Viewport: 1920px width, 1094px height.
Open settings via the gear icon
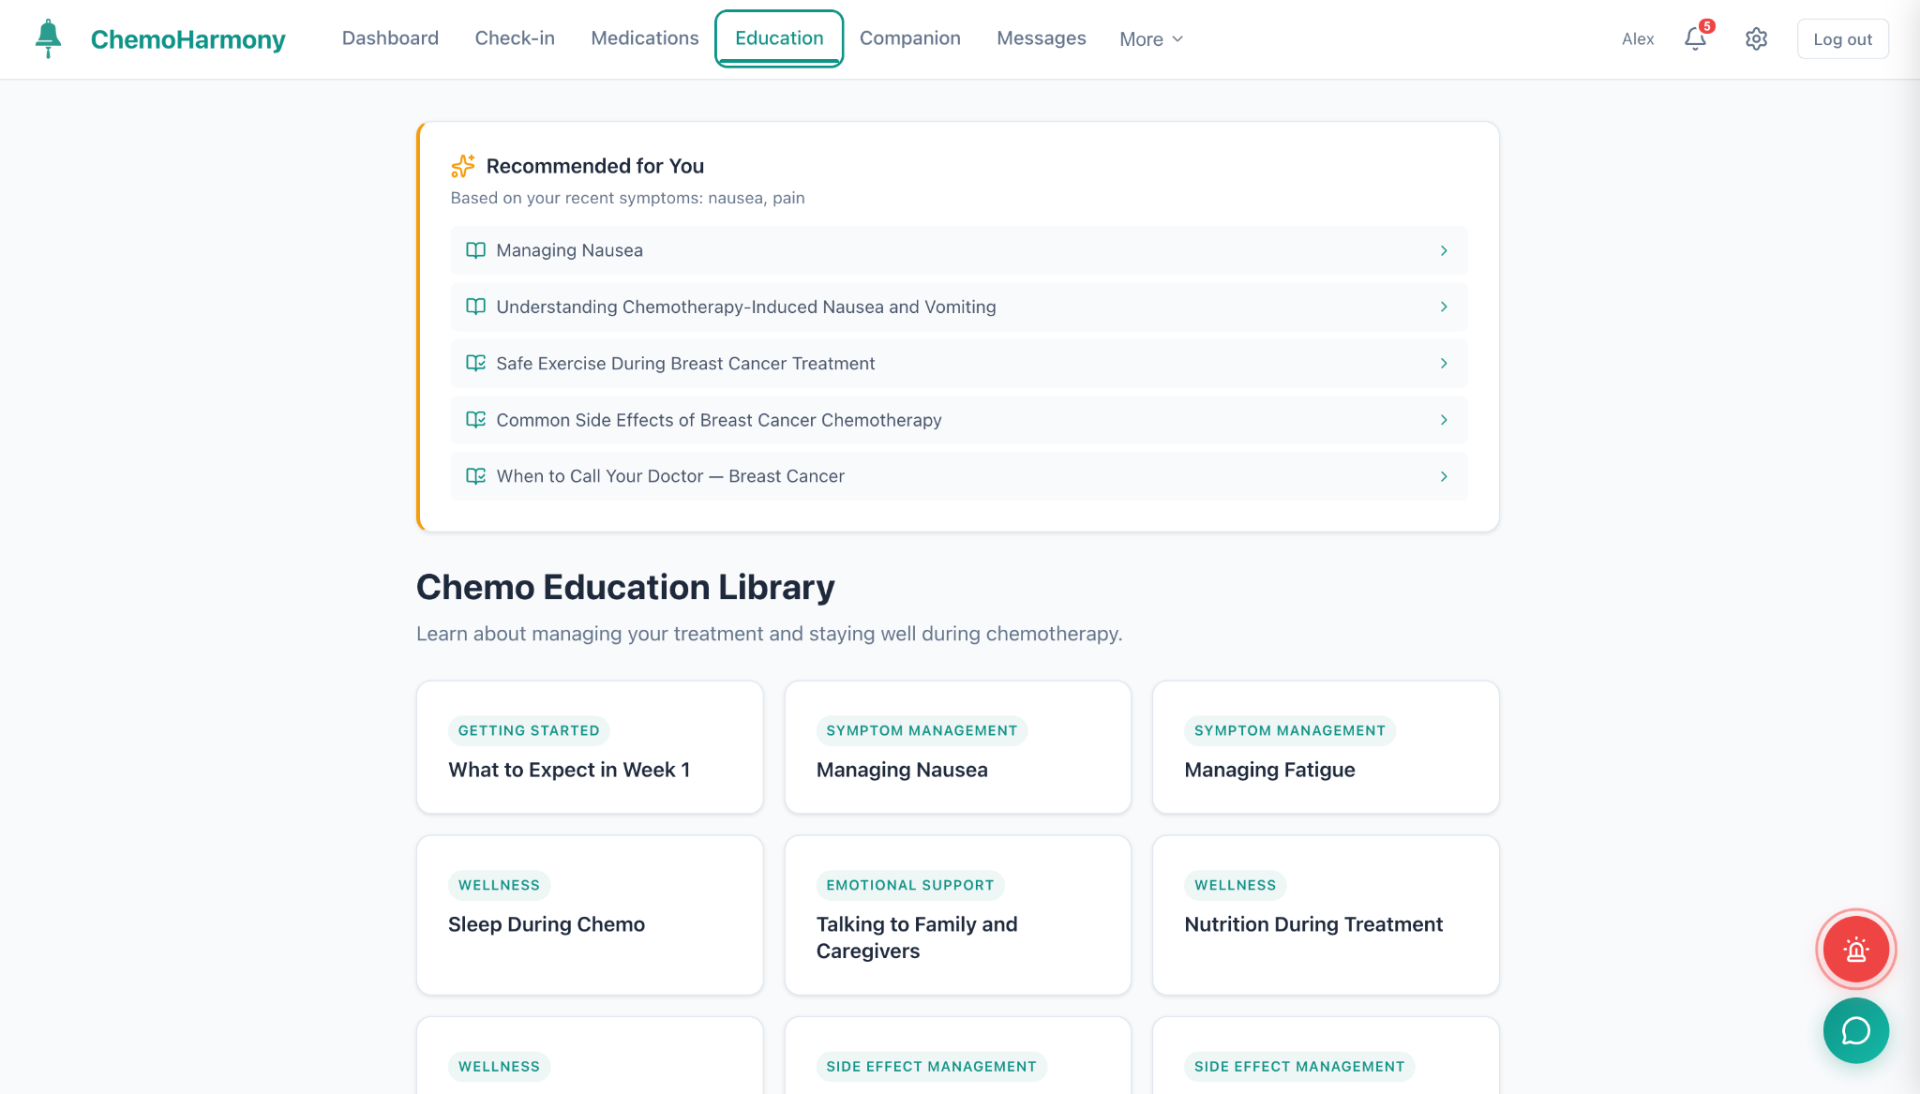pos(1756,39)
